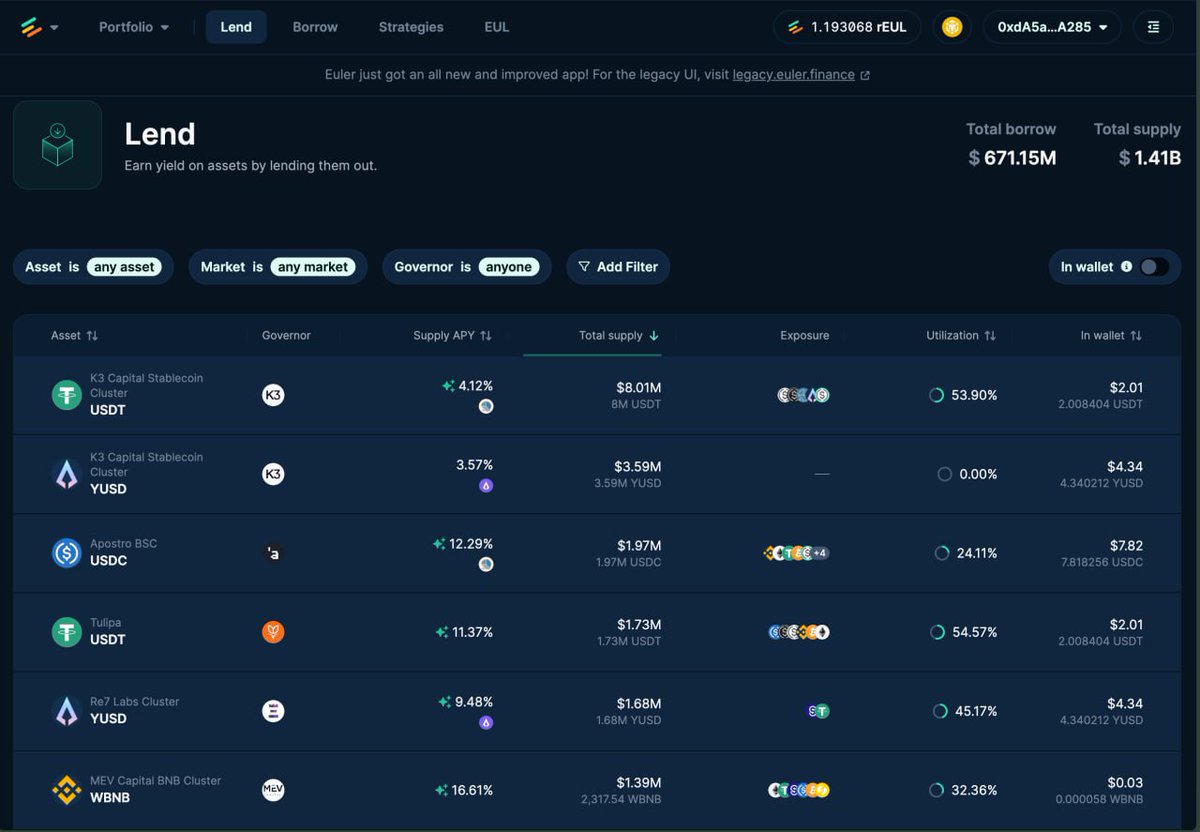Viewport: 1200px width, 832px height.
Task: Click the WBNB token icon in MEV Capital row
Action: point(67,790)
